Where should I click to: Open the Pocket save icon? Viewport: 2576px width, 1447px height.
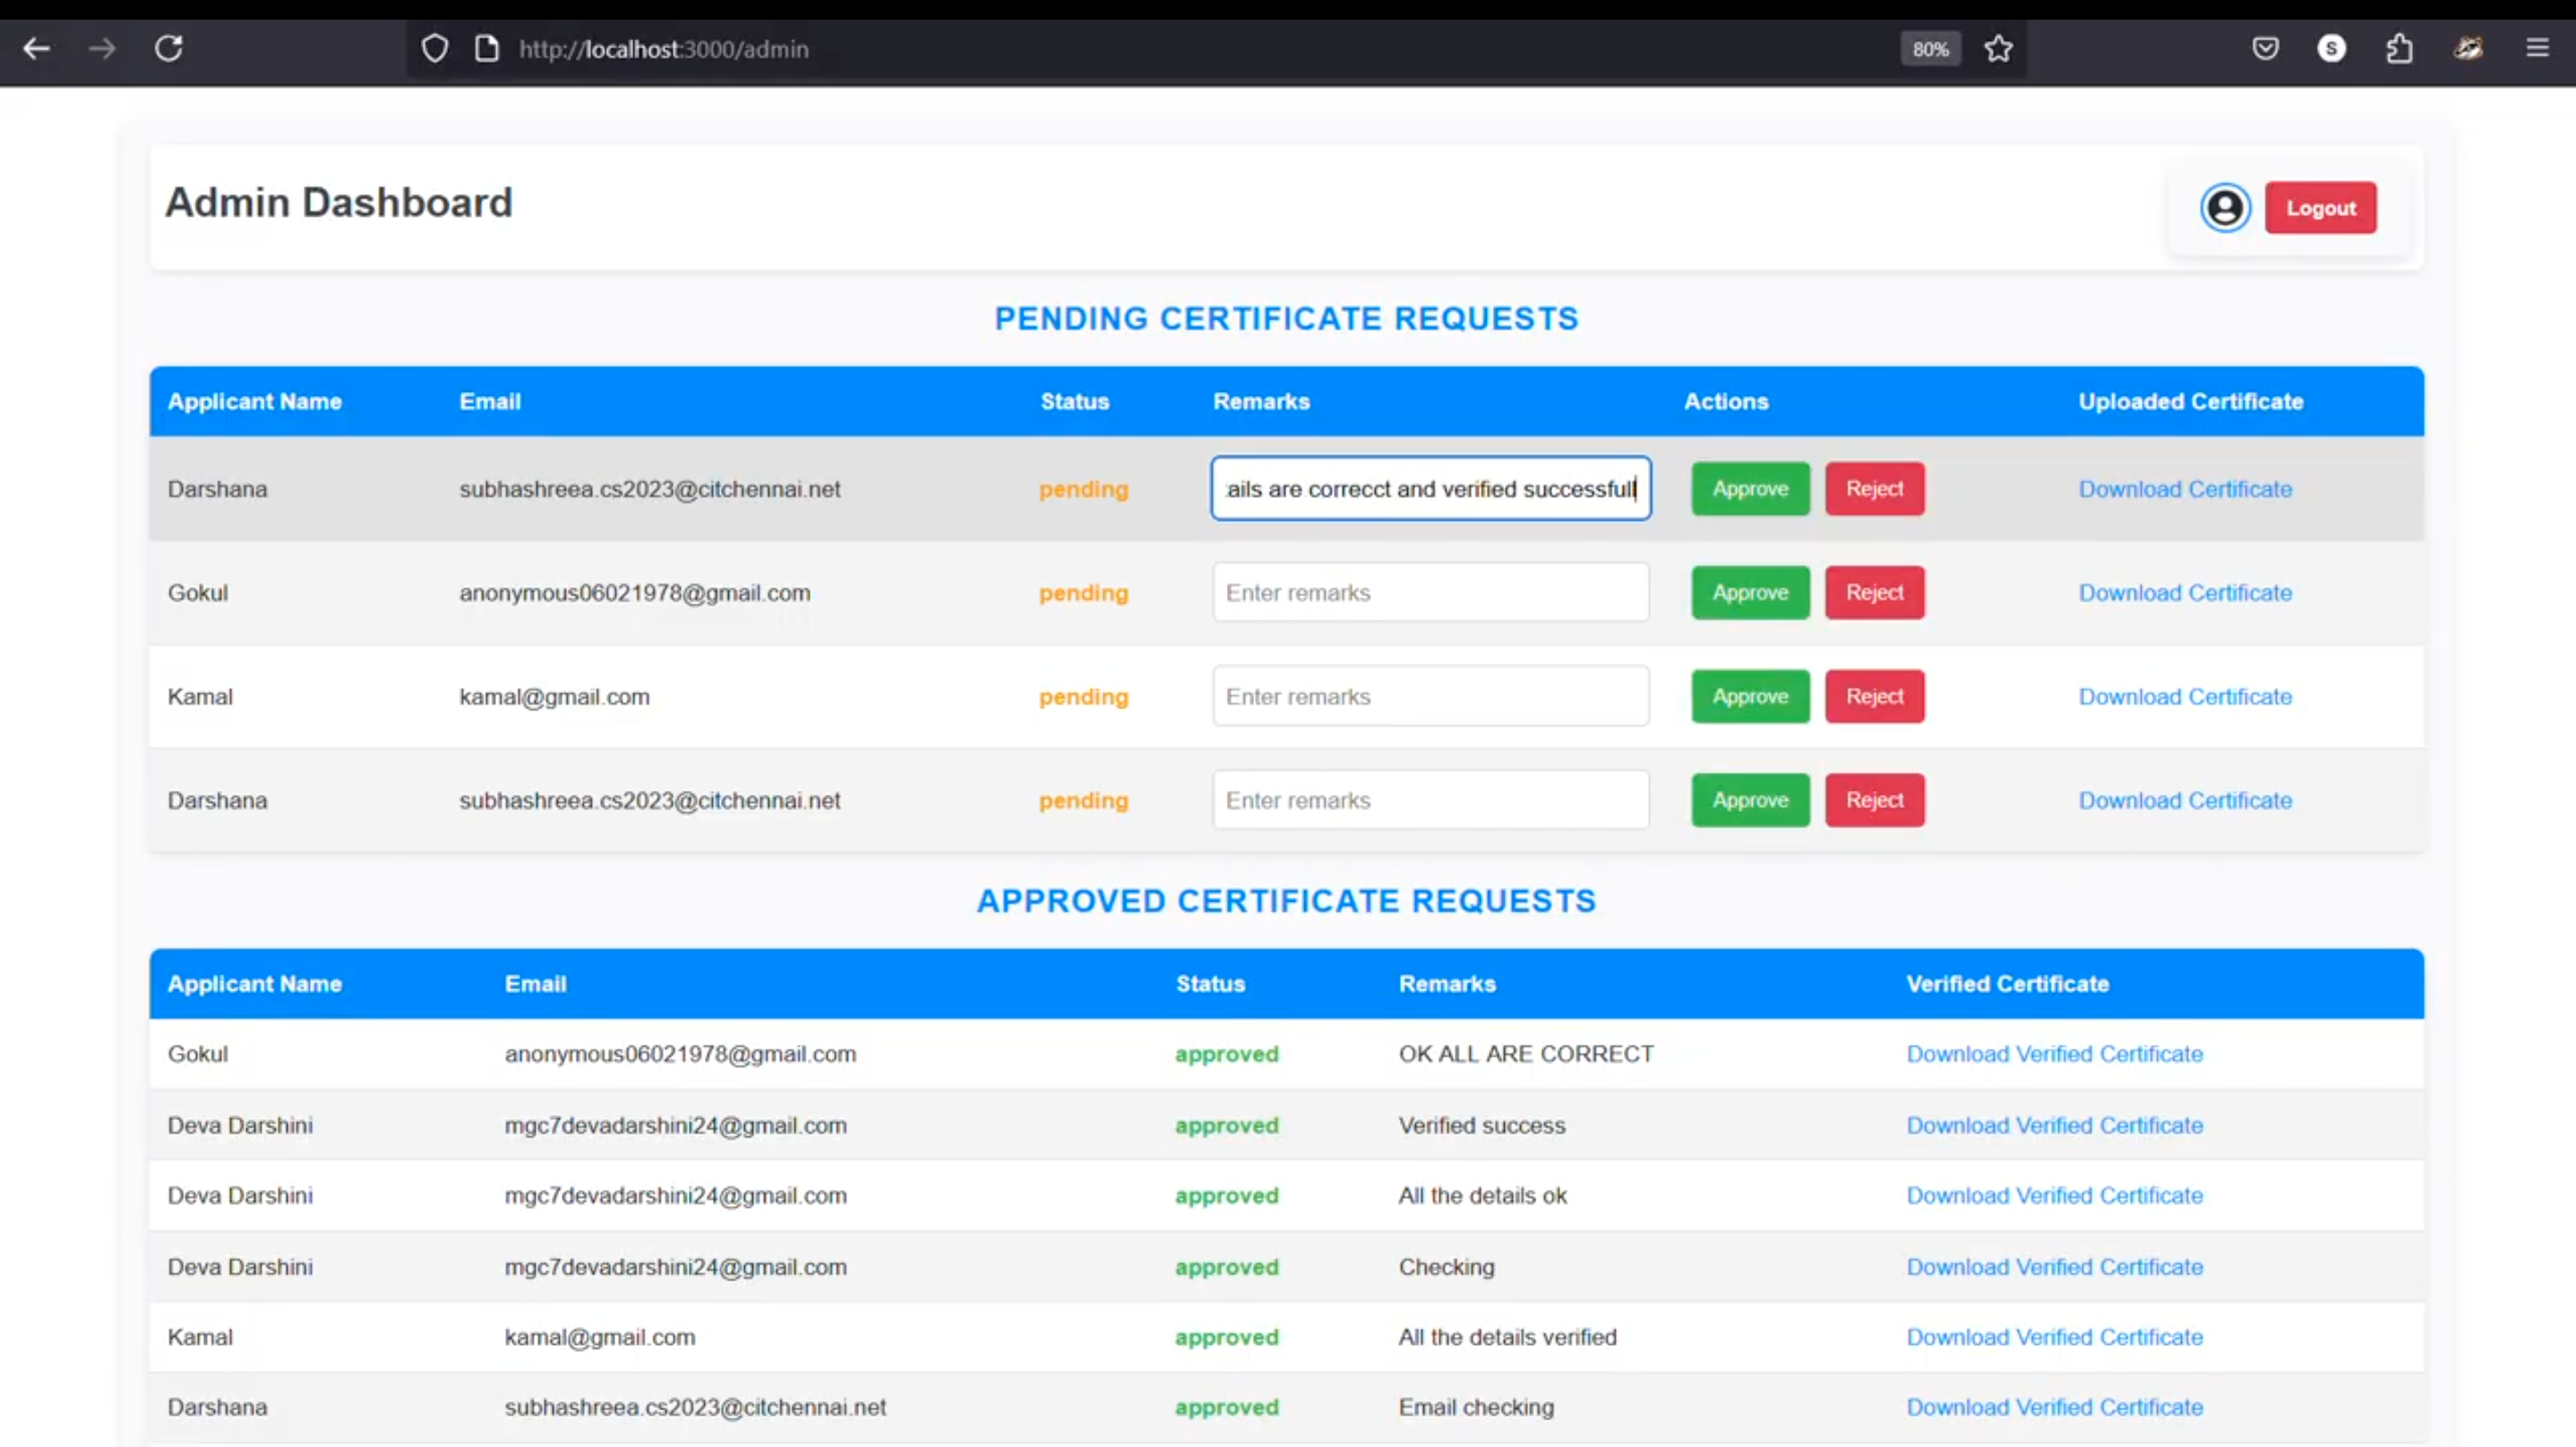[x=2265, y=48]
